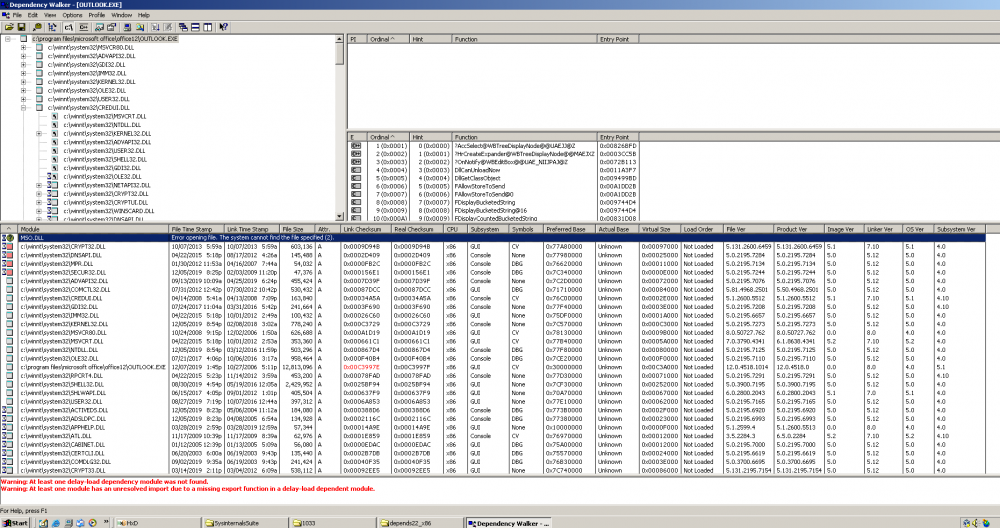Click the module icon of root OUTLOOK.EXE

tap(24, 39)
